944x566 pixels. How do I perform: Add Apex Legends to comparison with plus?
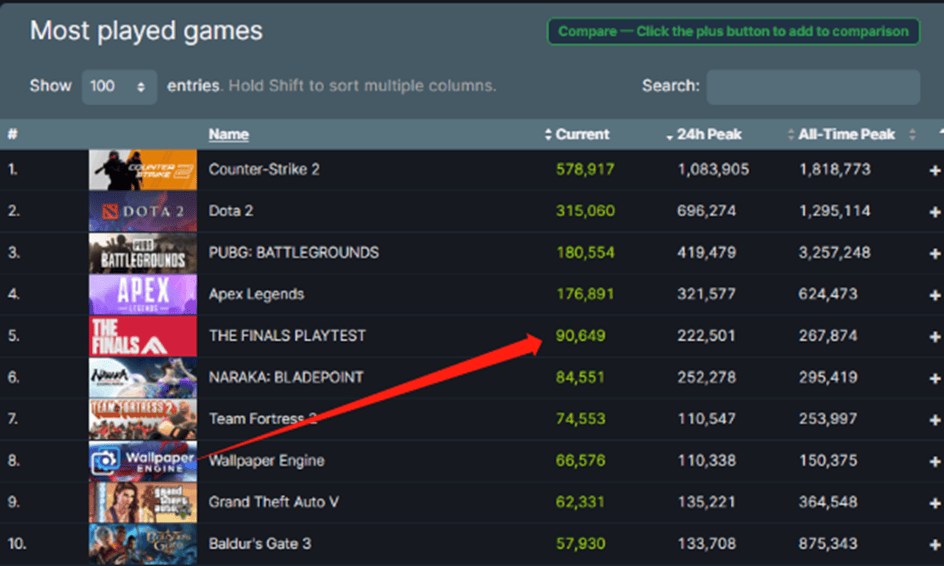(935, 295)
